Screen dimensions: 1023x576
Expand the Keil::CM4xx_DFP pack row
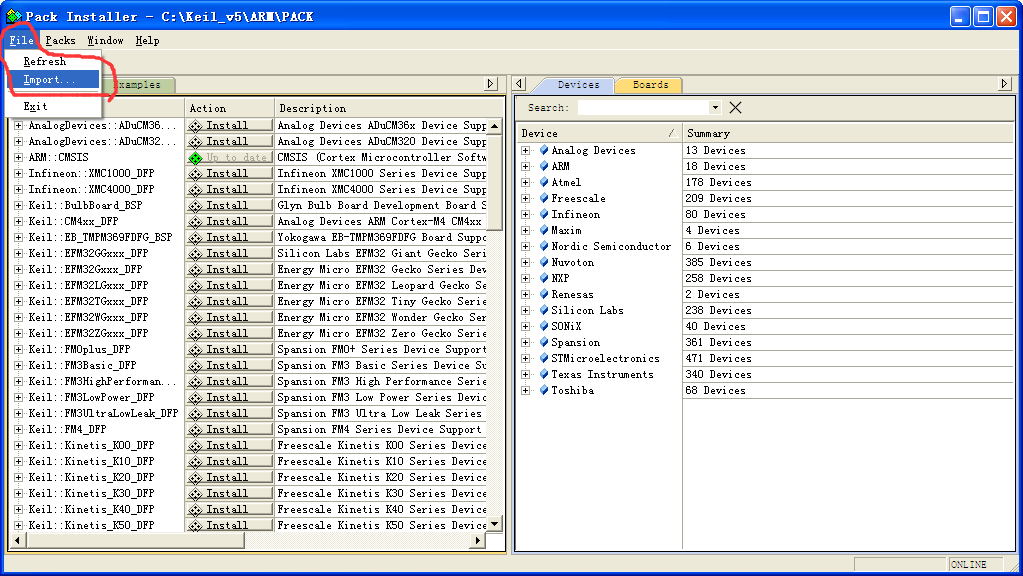19,221
